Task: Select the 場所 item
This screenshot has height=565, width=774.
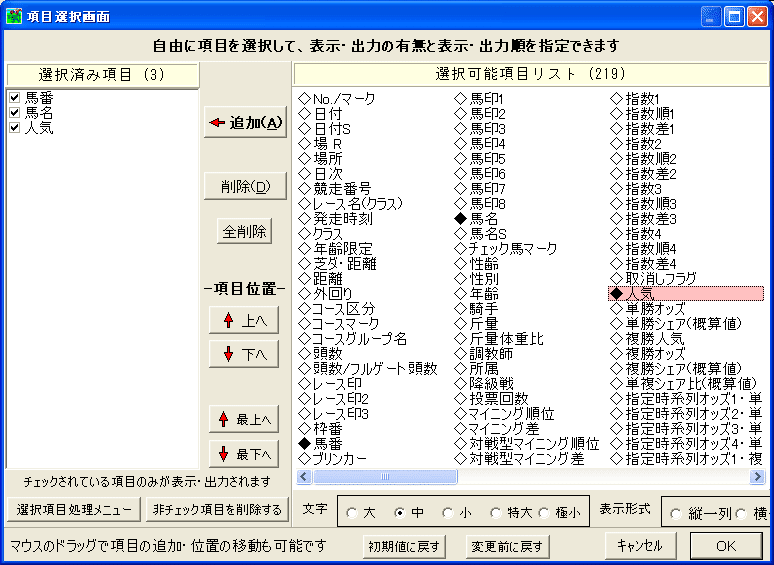Action: 320,158
